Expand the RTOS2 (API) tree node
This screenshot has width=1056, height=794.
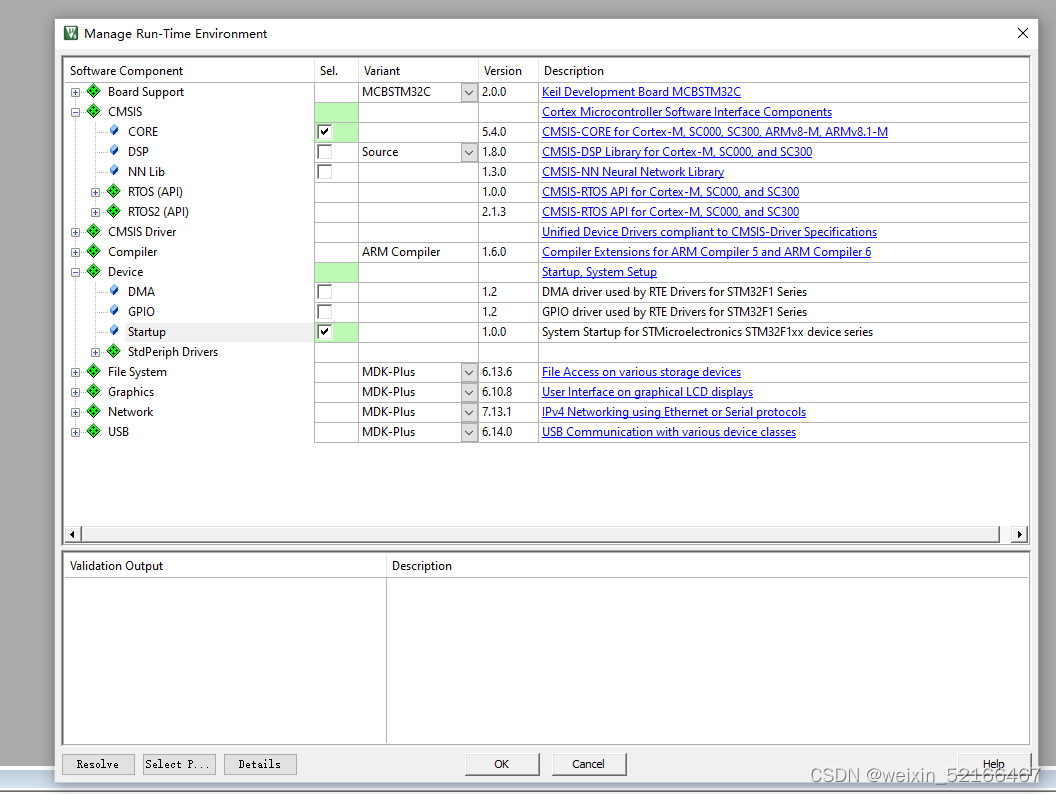(96, 212)
